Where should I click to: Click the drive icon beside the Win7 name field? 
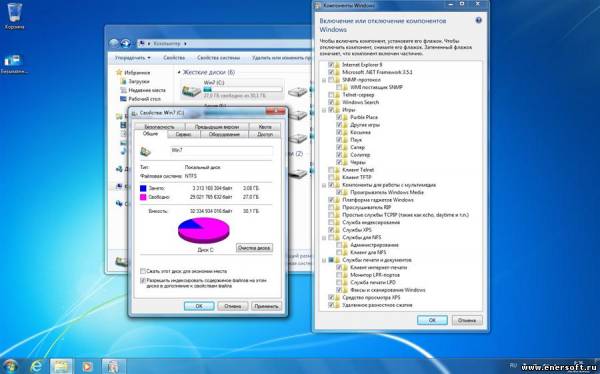145,151
